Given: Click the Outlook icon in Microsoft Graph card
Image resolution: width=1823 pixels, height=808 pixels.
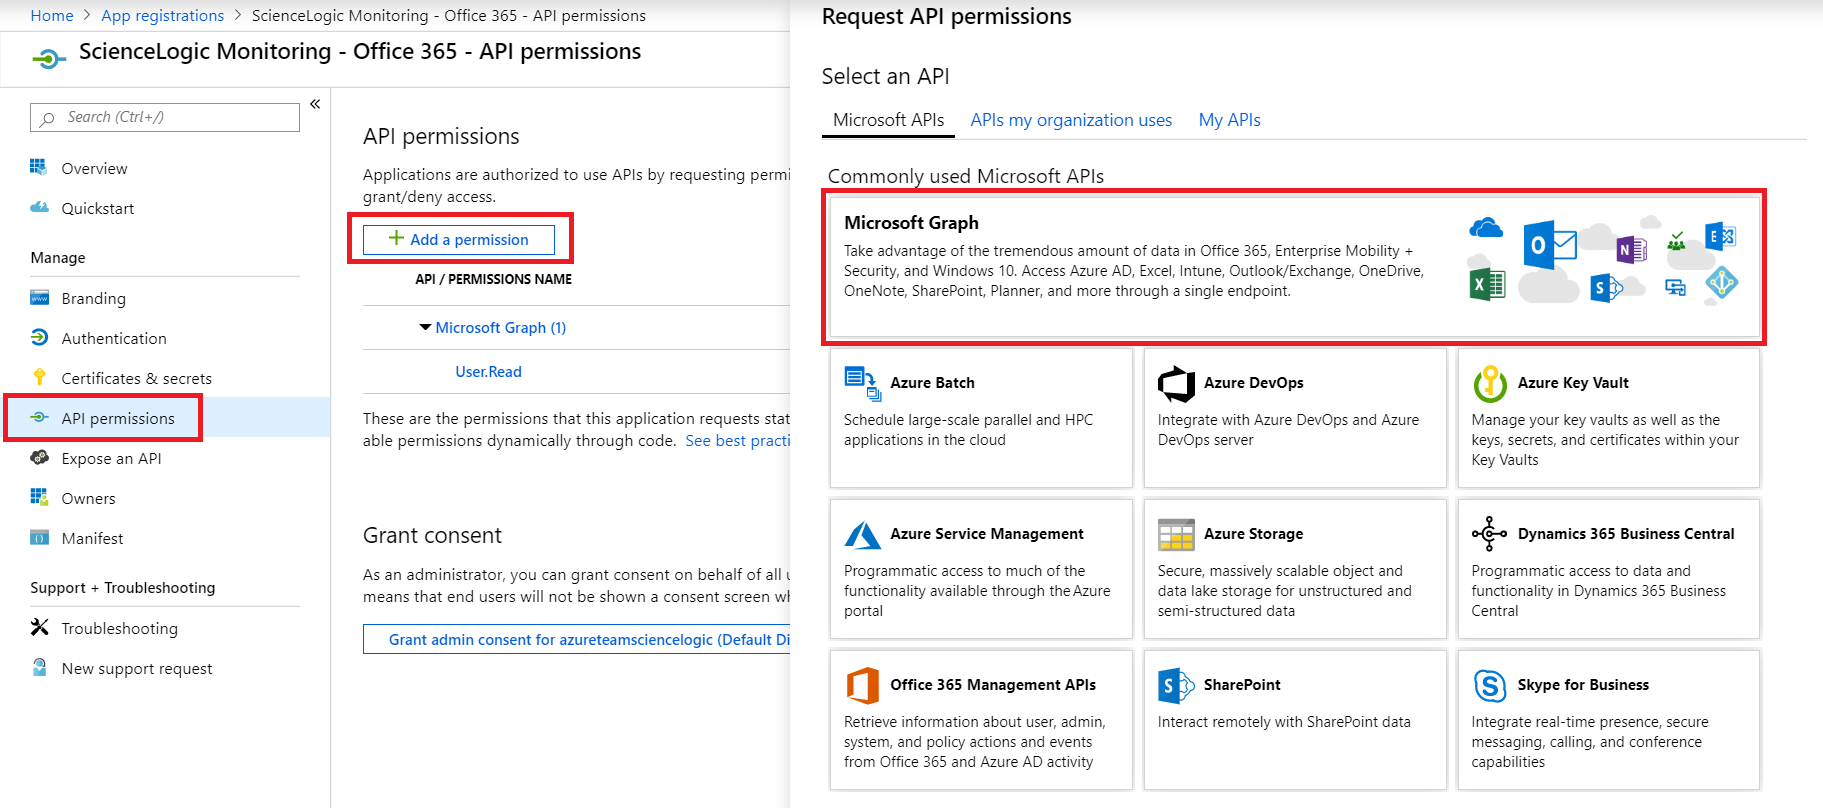Looking at the screenshot, I should 1549,245.
